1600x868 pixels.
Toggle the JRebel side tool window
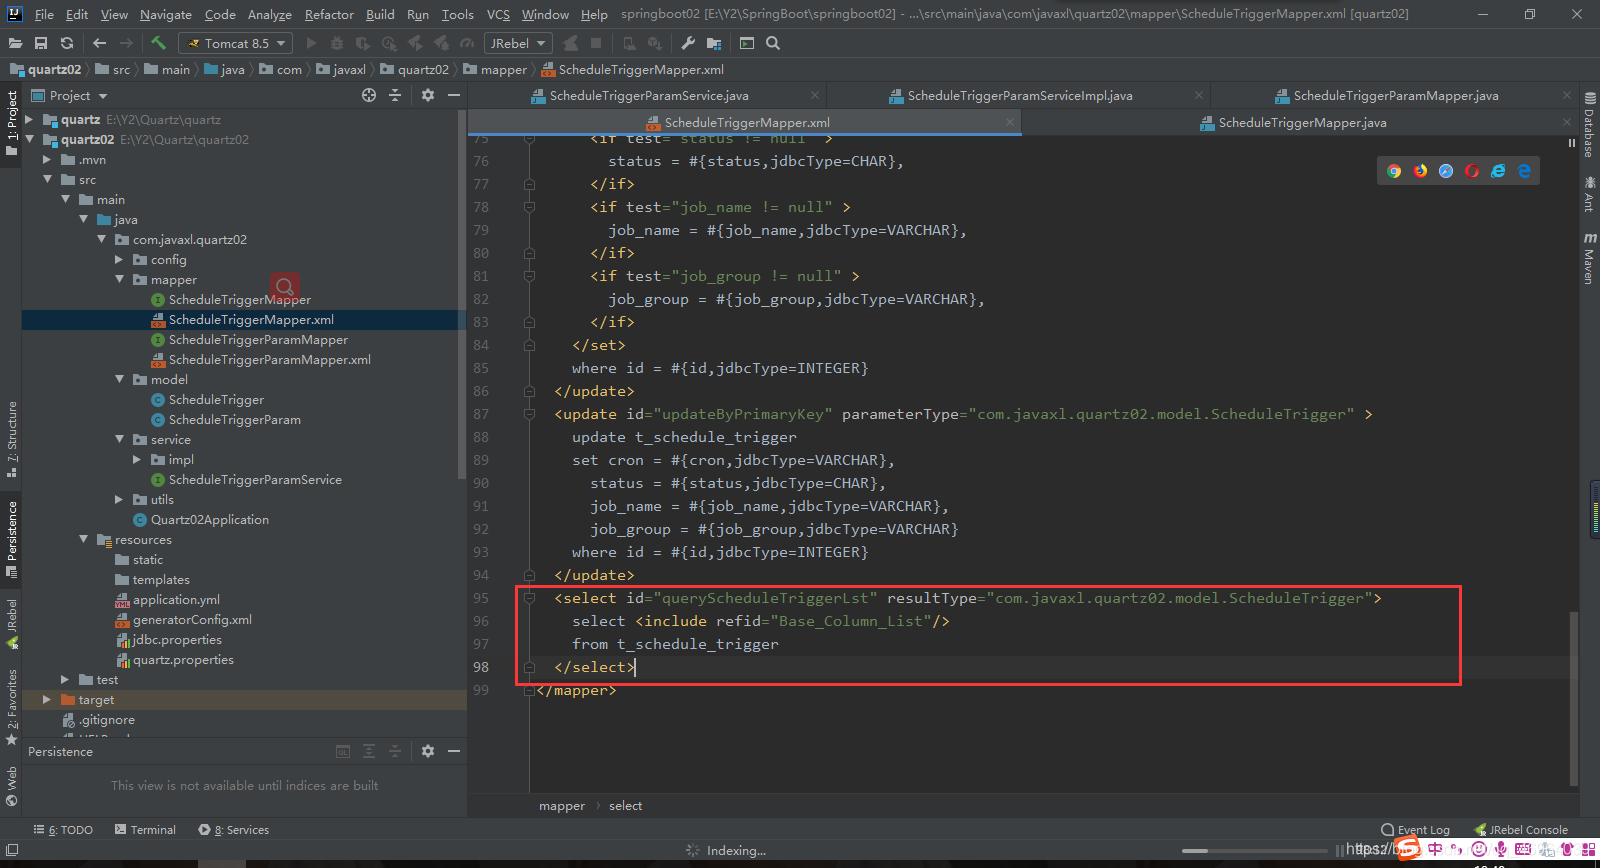point(12,624)
